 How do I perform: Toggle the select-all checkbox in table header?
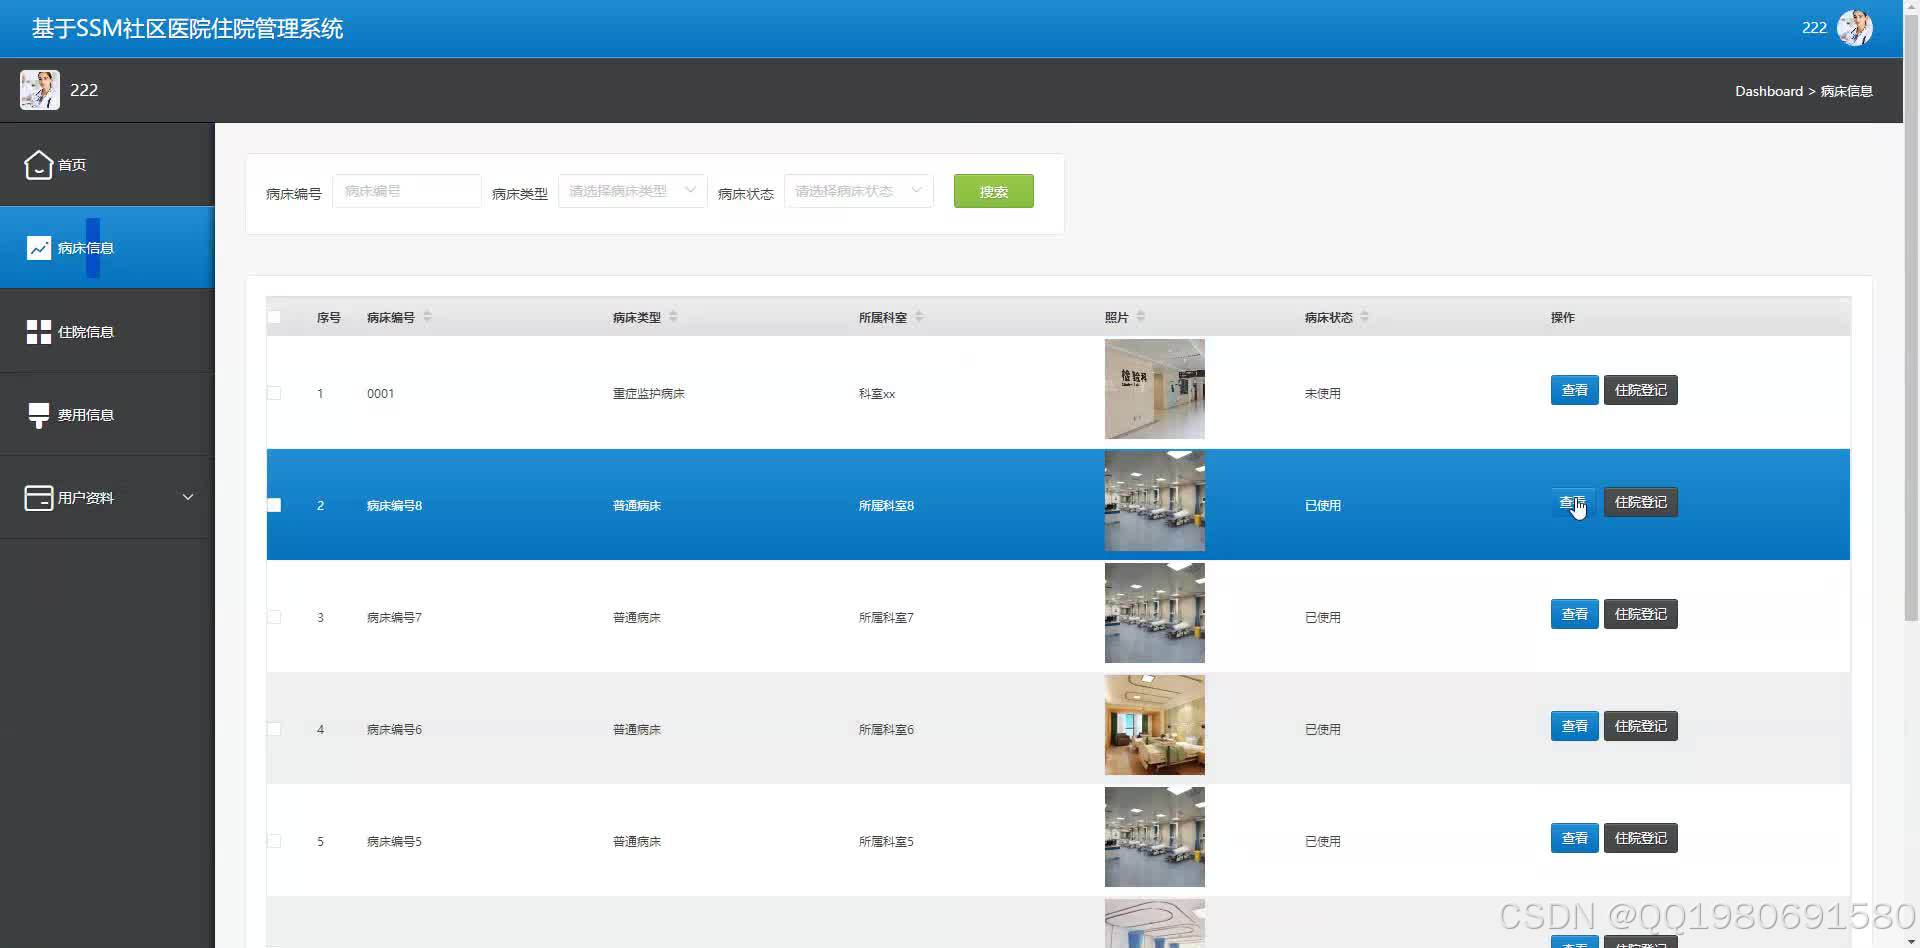[x=274, y=317]
